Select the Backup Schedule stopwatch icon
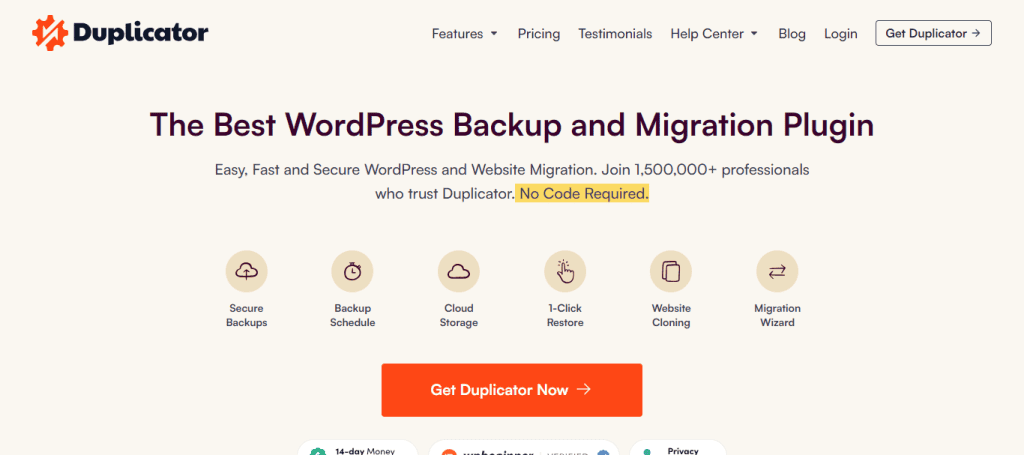Screen dimensions: 1024x455 (352, 271)
